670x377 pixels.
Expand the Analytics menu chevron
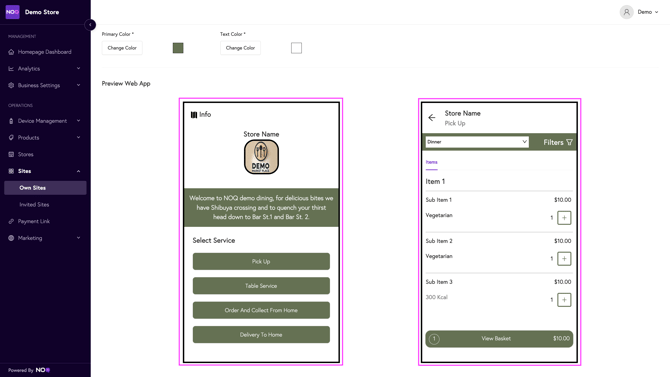[x=78, y=68]
